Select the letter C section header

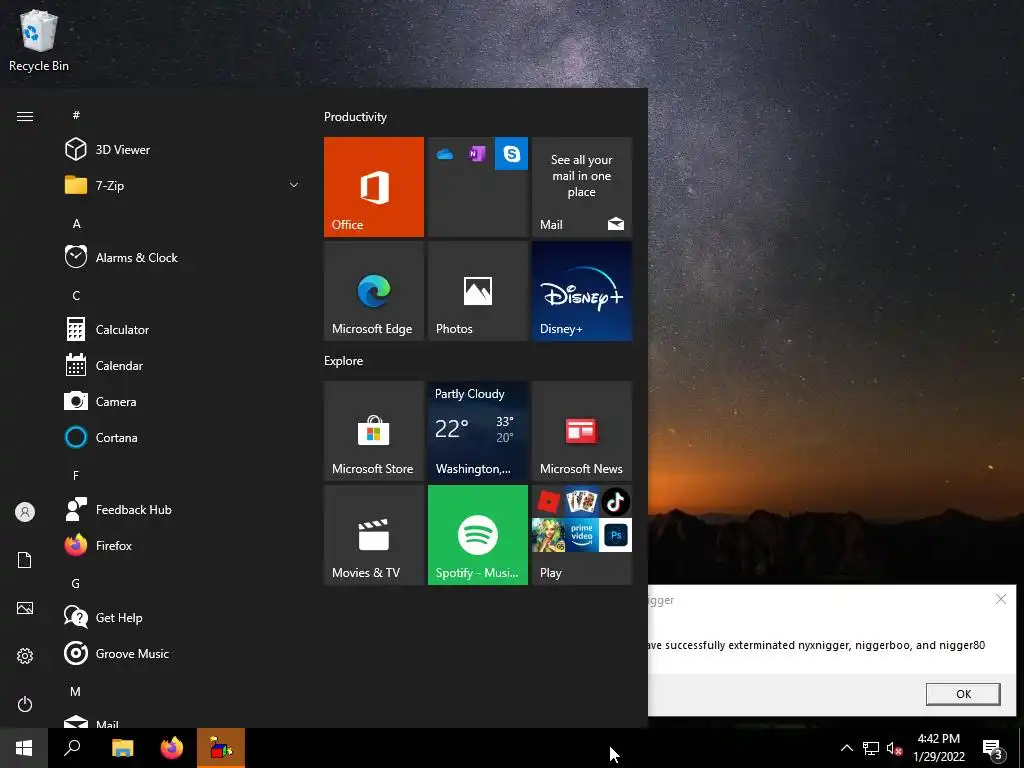[x=76, y=295]
